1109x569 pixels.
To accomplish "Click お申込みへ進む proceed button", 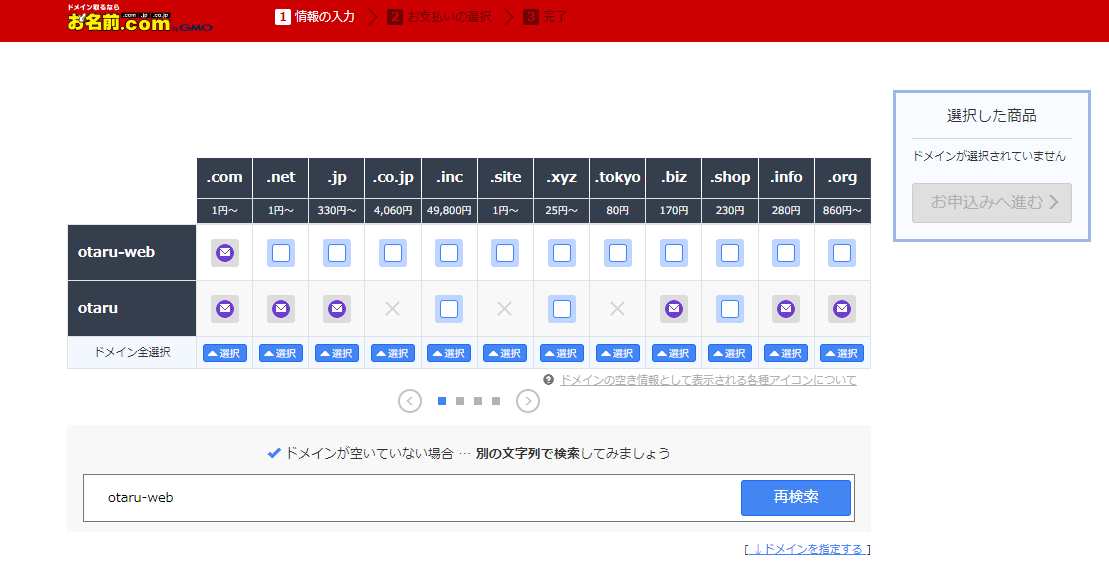I will (992, 203).
